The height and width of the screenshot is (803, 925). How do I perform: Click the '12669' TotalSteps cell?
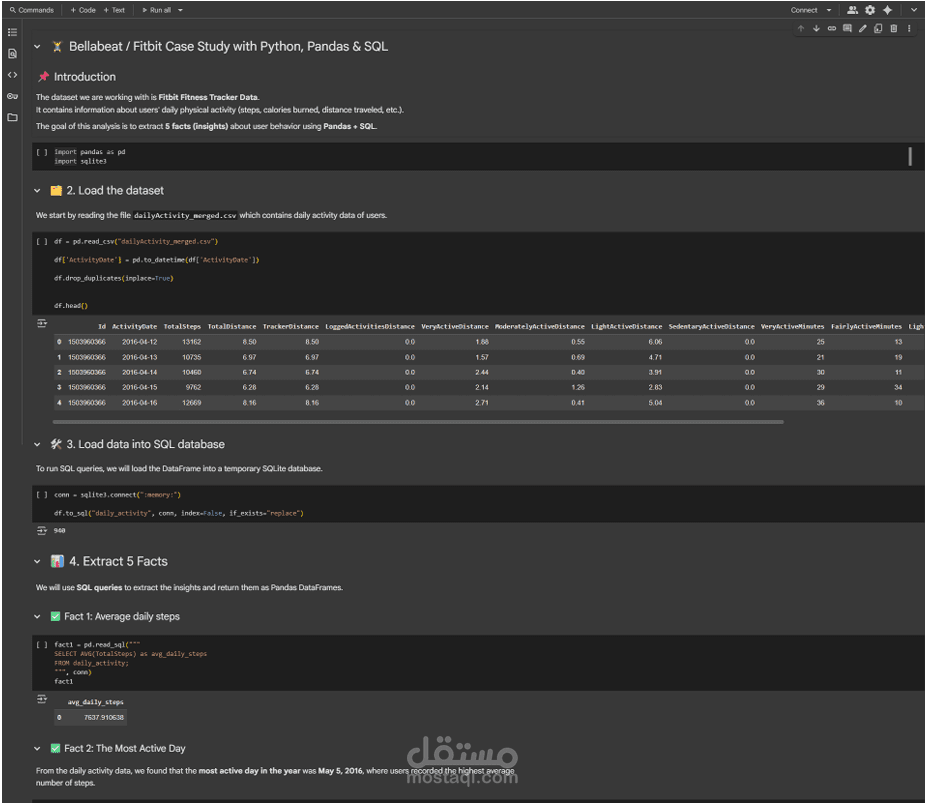pos(191,402)
